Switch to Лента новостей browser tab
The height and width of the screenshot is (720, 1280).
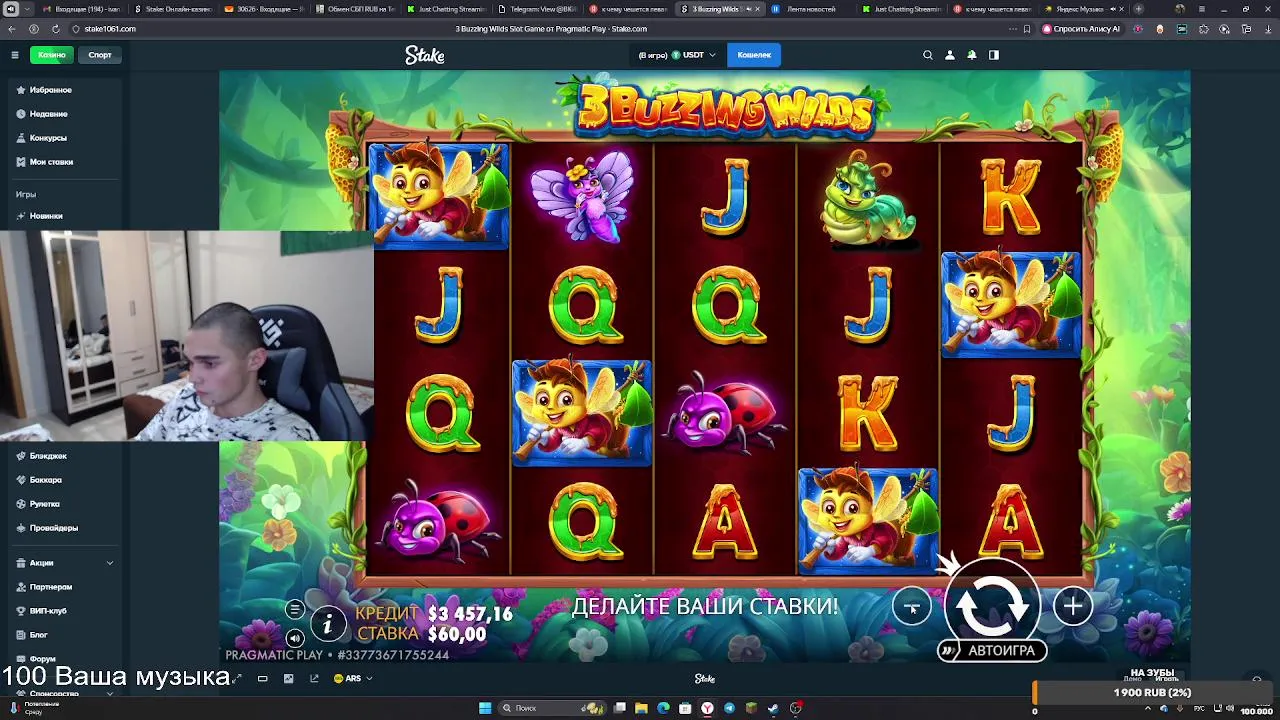coord(810,9)
